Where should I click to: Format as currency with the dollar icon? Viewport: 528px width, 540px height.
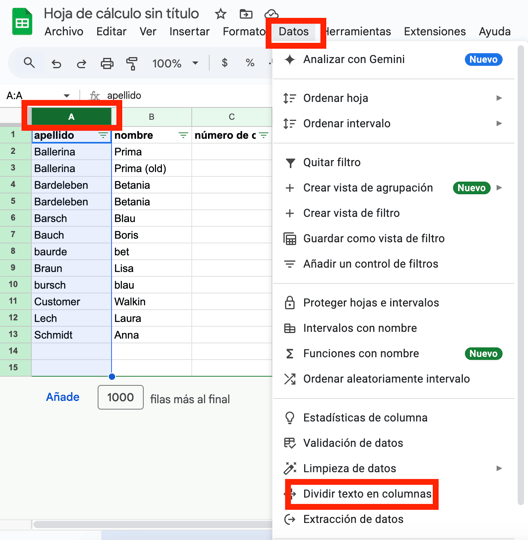(225, 63)
